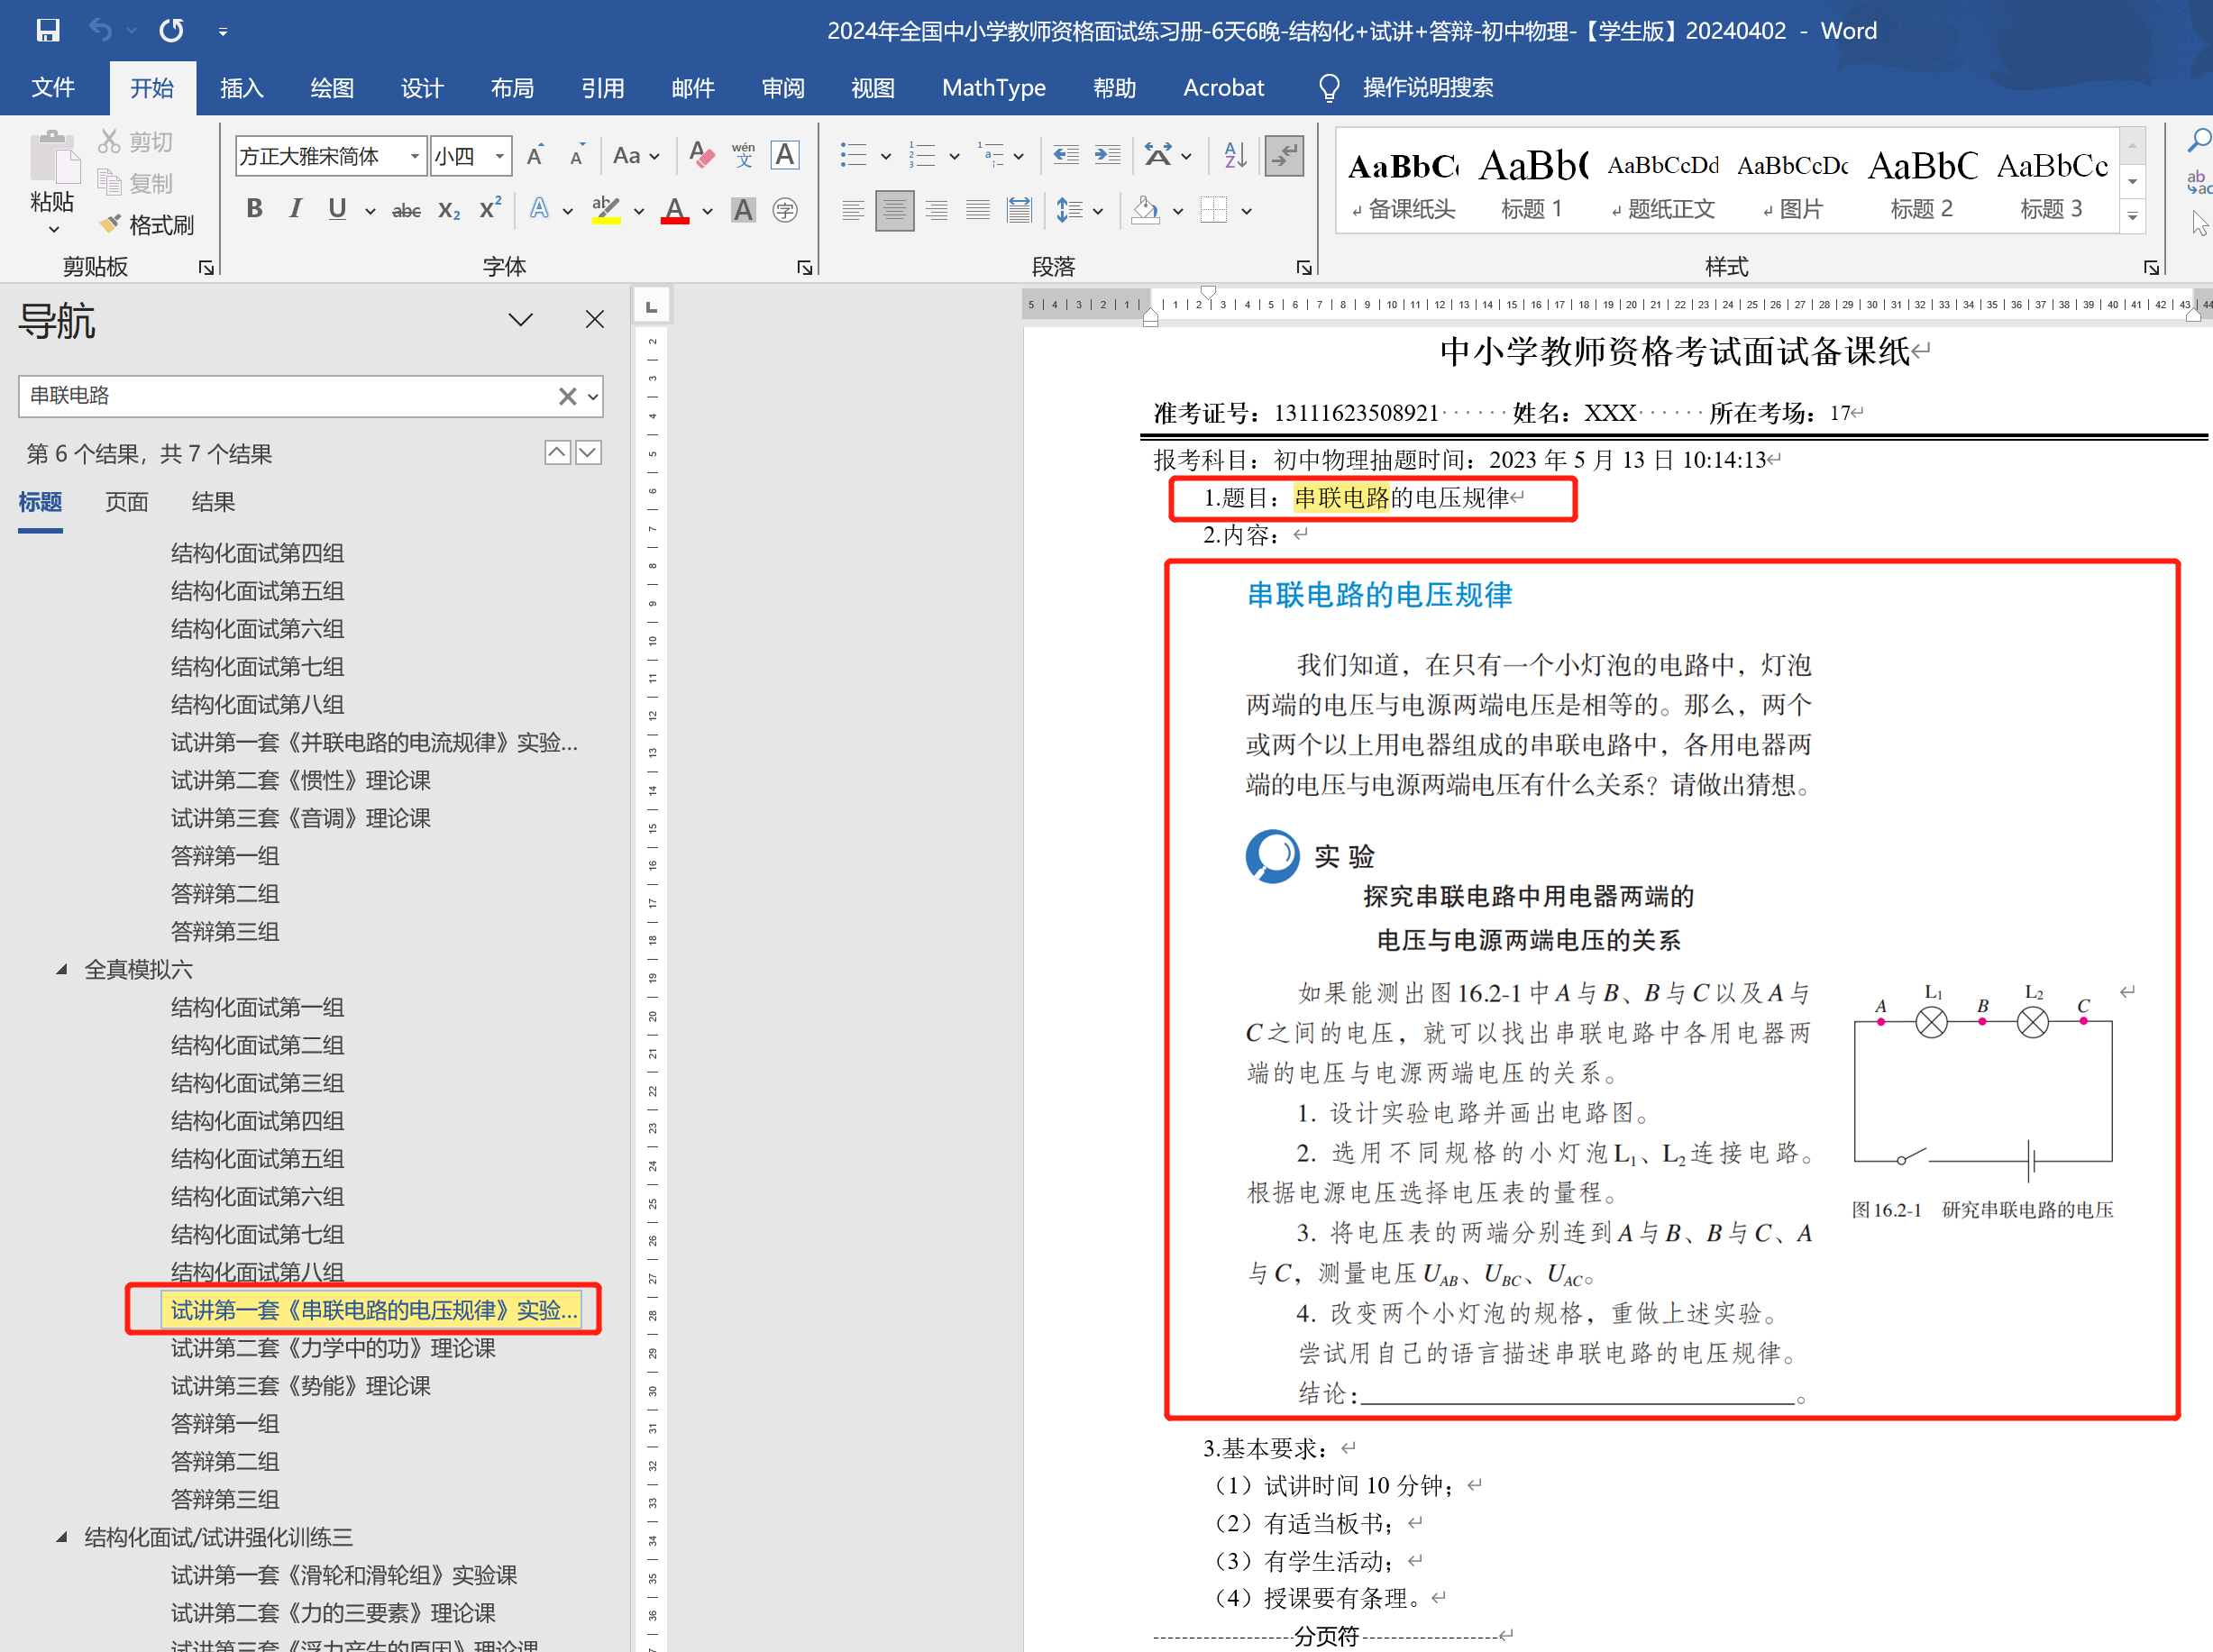The height and width of the screenshot is (1652, 2213).
Task: Select heading 试讲第二套《力学中的功》理论课
Action: click(333, 1348)
